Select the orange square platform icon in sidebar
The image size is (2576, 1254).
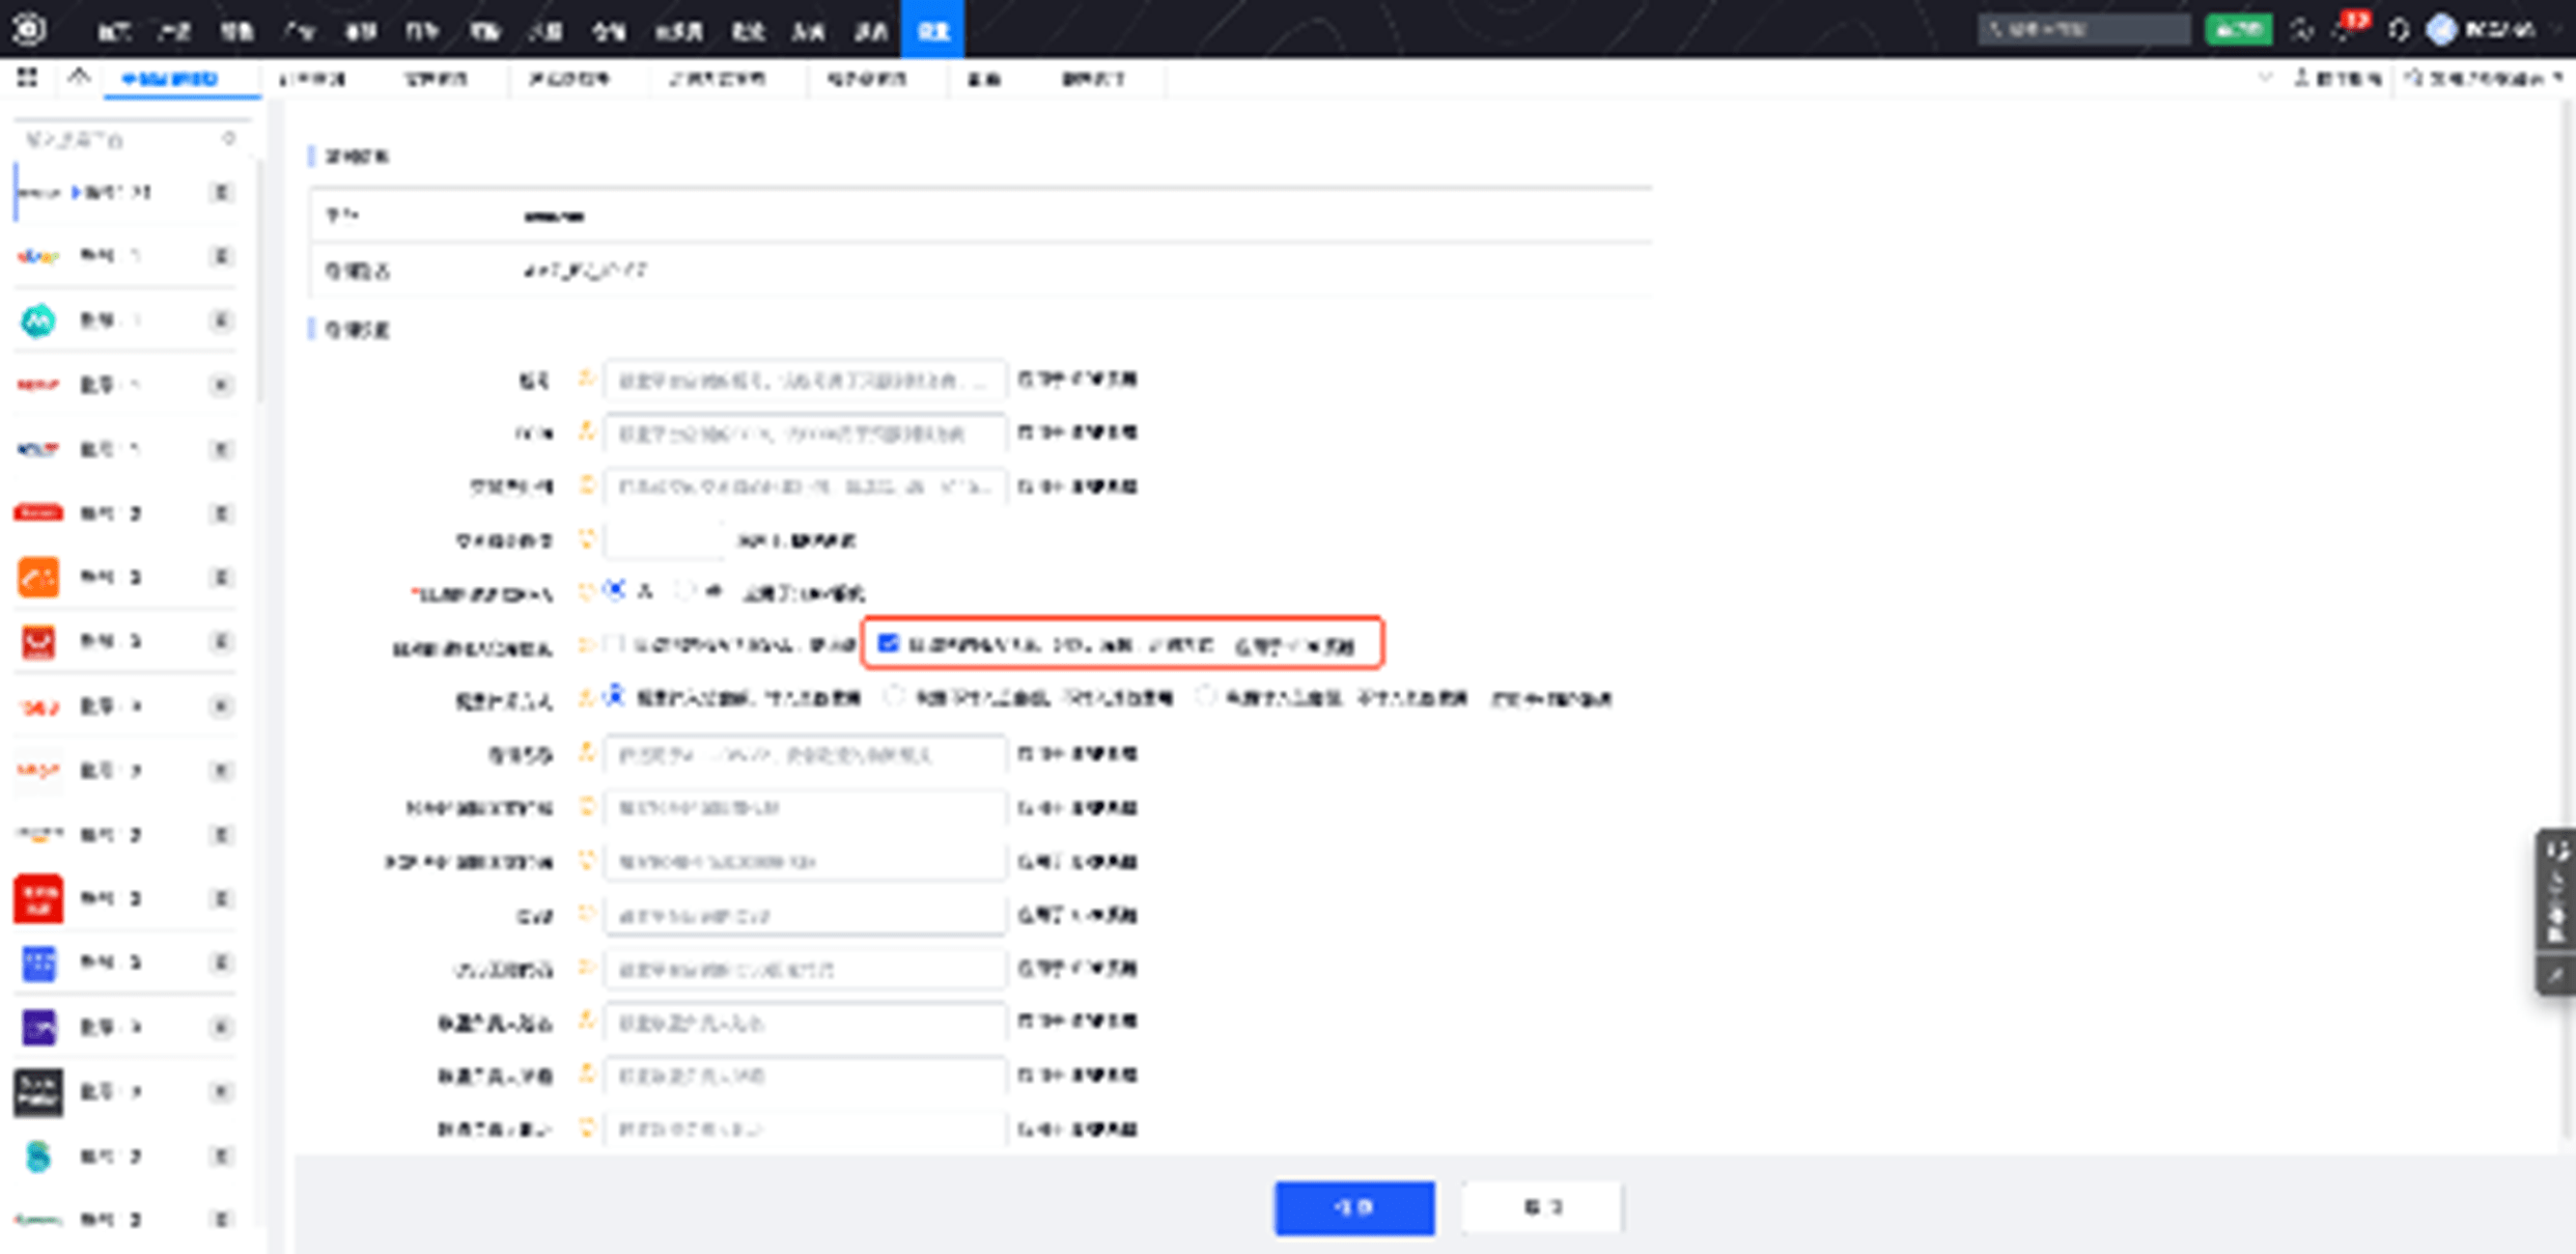(x=38, y=578)
